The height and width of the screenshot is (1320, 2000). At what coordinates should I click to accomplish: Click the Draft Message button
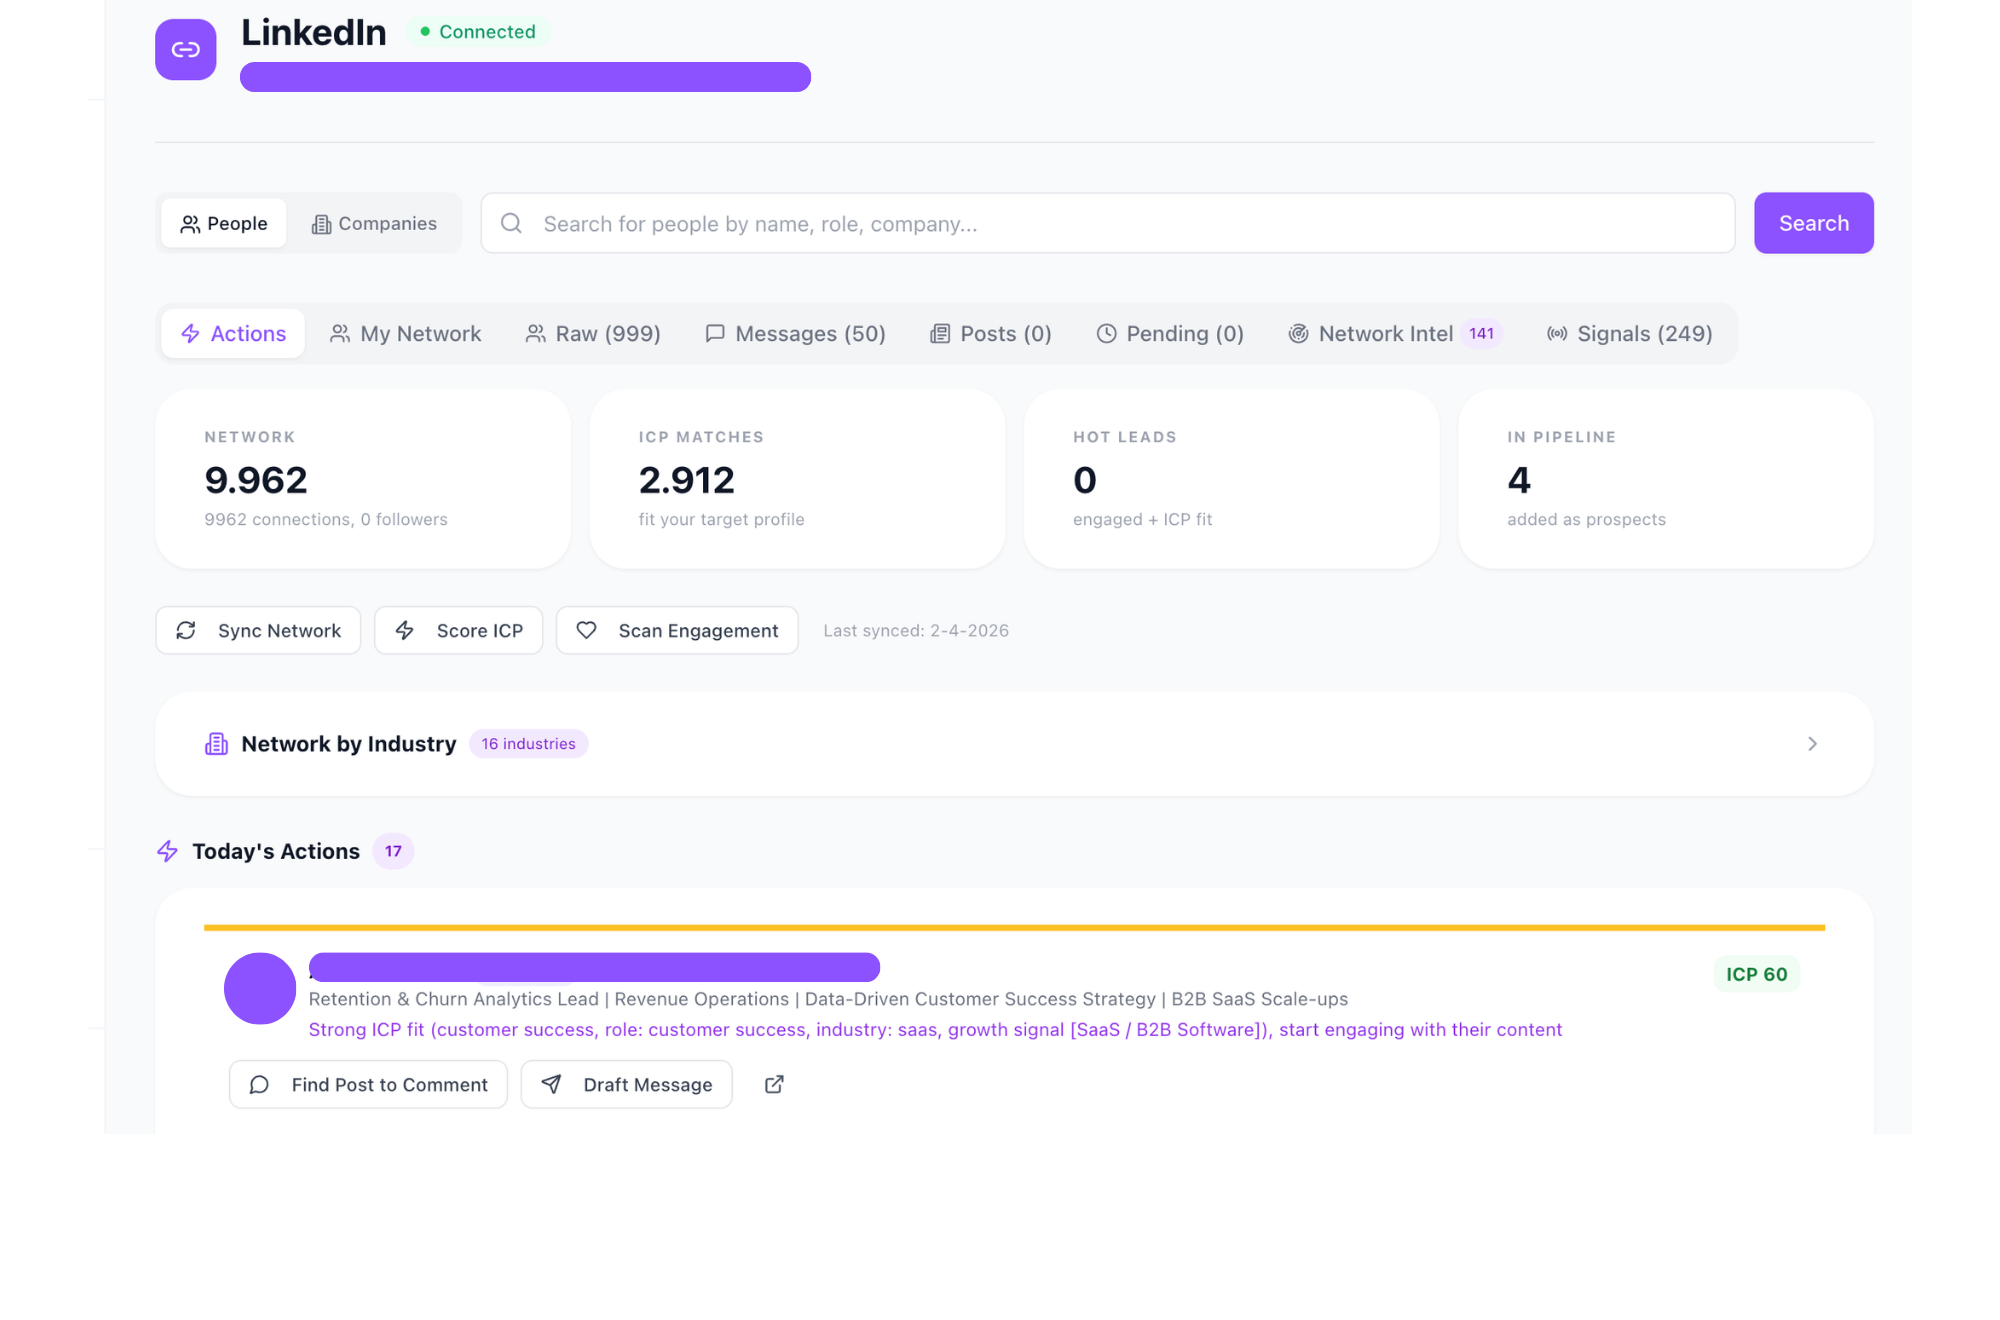pos(626,1084)
